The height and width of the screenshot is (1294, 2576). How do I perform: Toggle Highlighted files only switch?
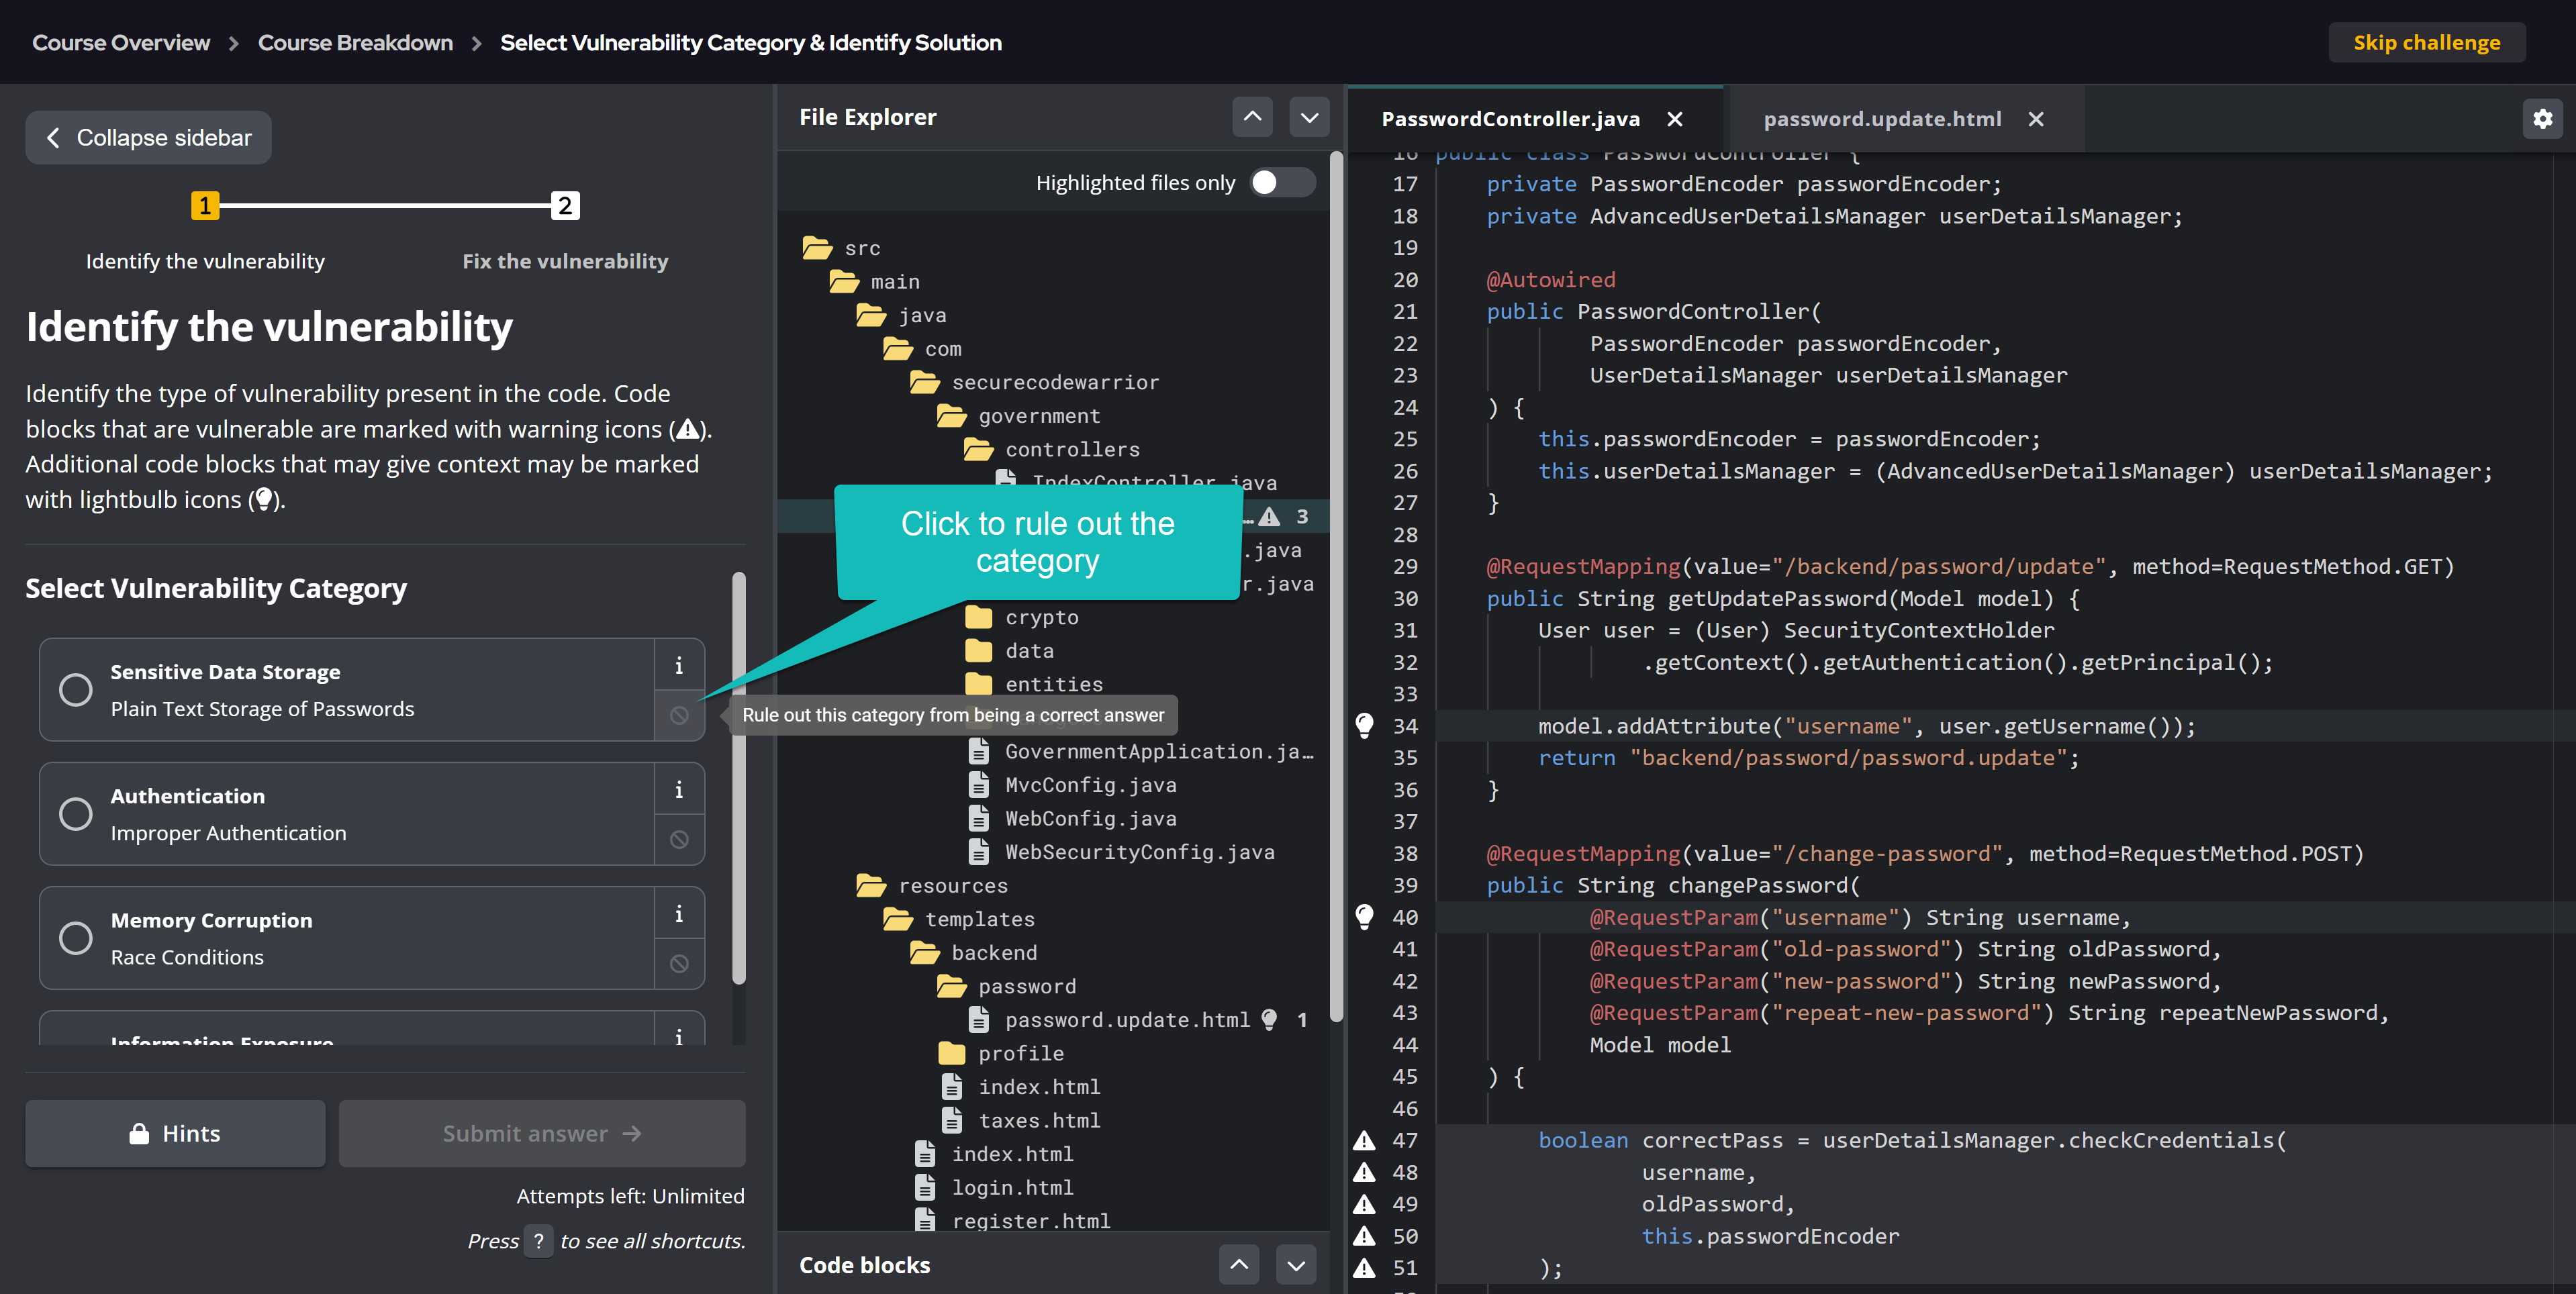tap(1282, 182)
